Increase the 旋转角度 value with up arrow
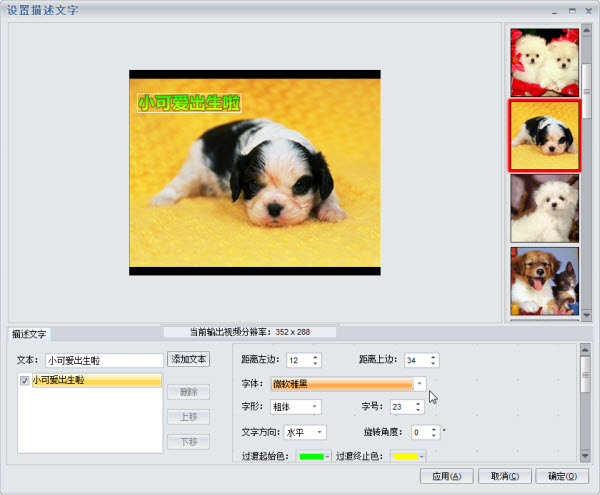Screen dimensions: 600x495 tap(434, 429)
